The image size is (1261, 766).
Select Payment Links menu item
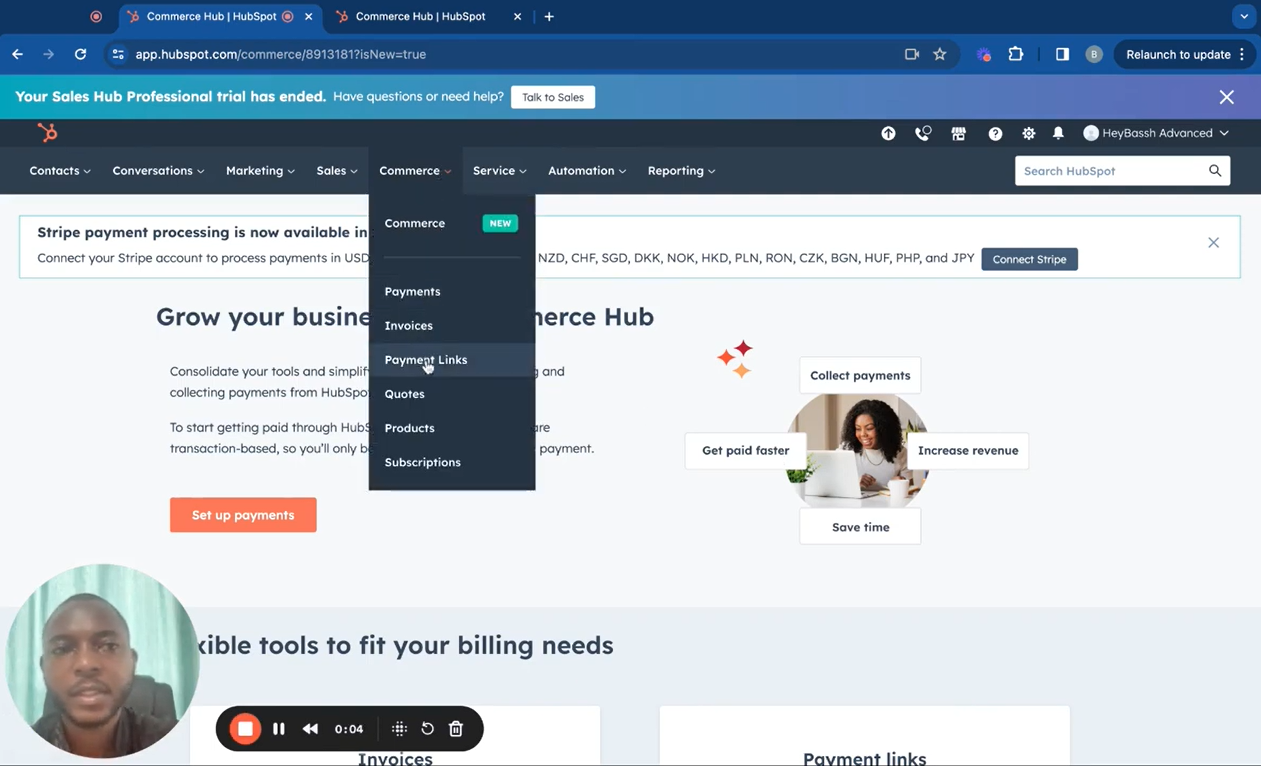pos(451,360)
